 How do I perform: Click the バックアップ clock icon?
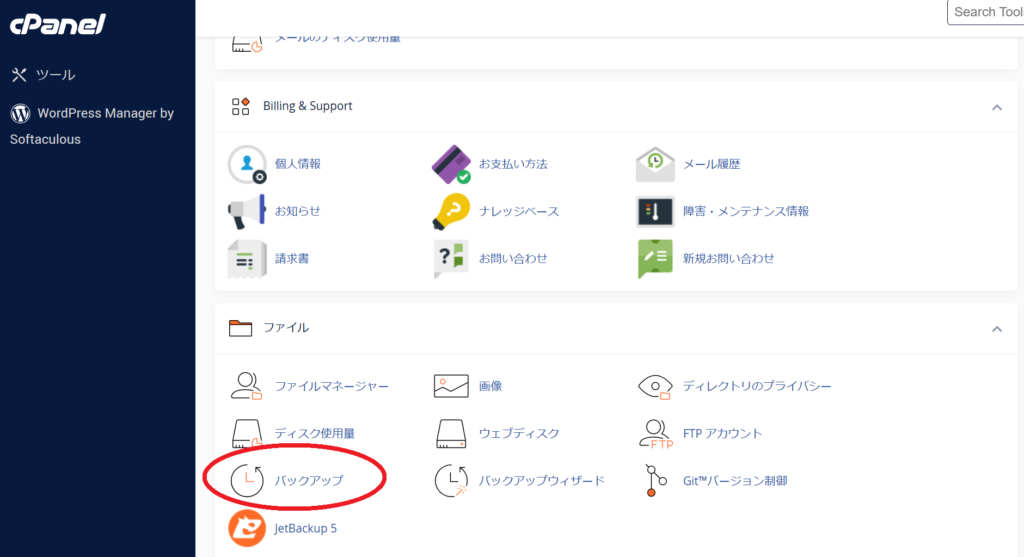click(247, 481)
